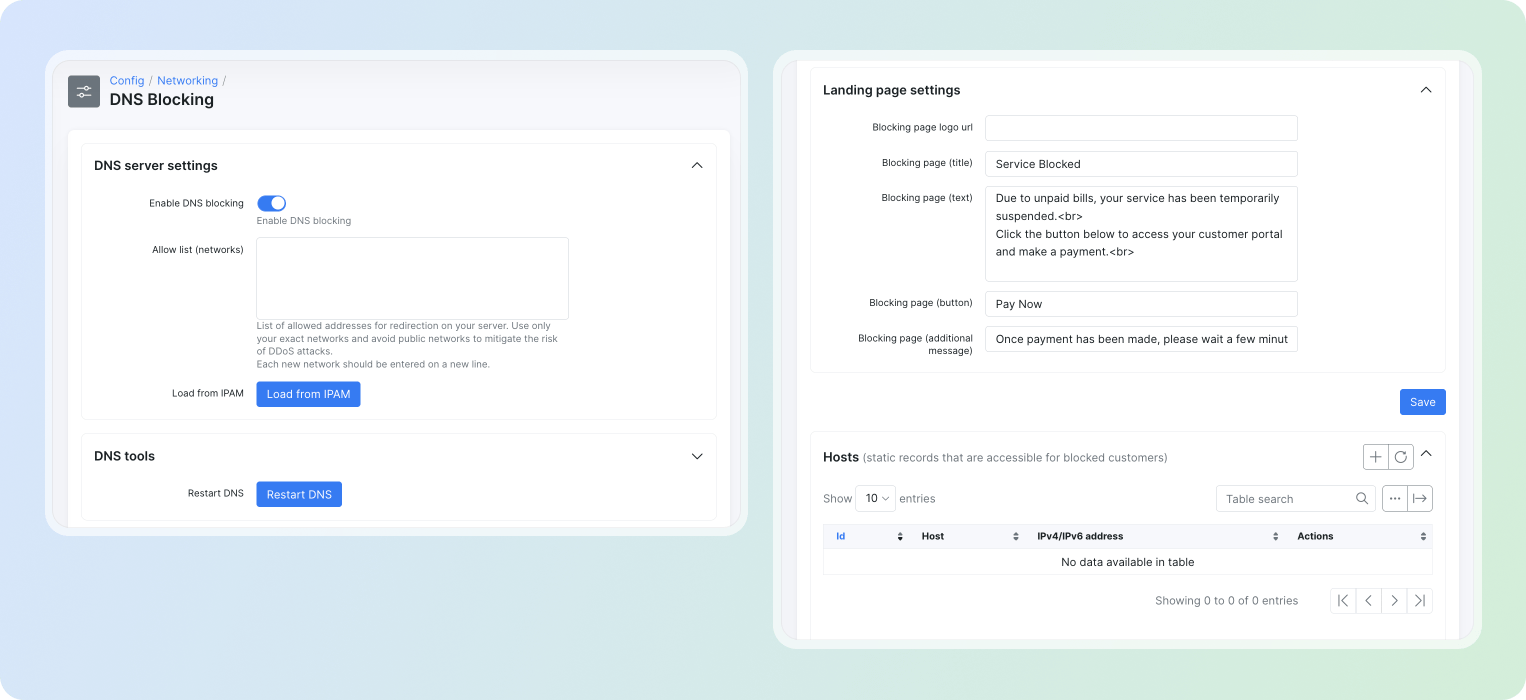Toggle Enable DNS blocking switch
1526x700 pixels.
[x=272, y=203]
